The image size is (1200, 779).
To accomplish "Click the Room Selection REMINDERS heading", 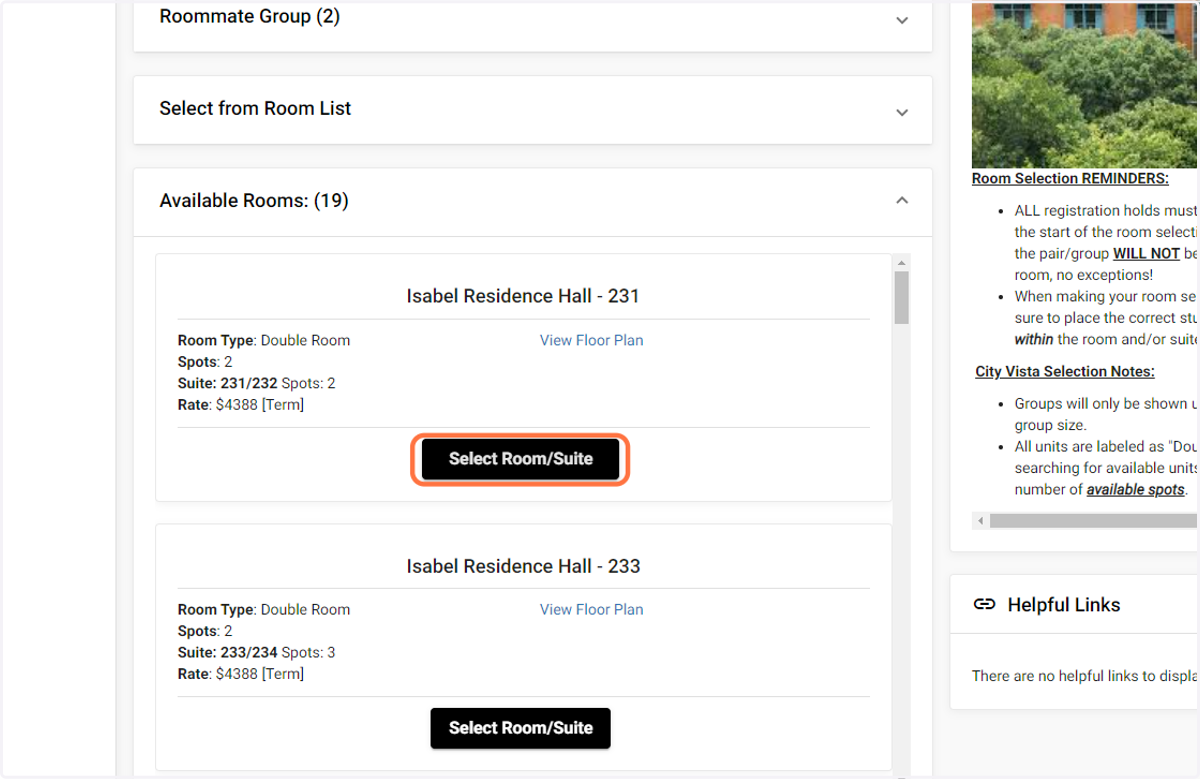I will click(1070, 178).
